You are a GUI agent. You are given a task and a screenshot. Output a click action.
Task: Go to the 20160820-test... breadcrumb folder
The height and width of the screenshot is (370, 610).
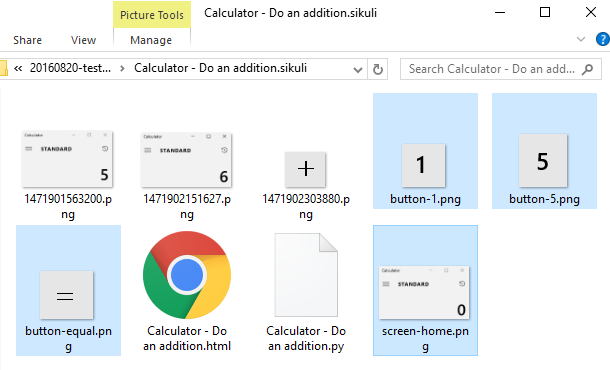70,68
